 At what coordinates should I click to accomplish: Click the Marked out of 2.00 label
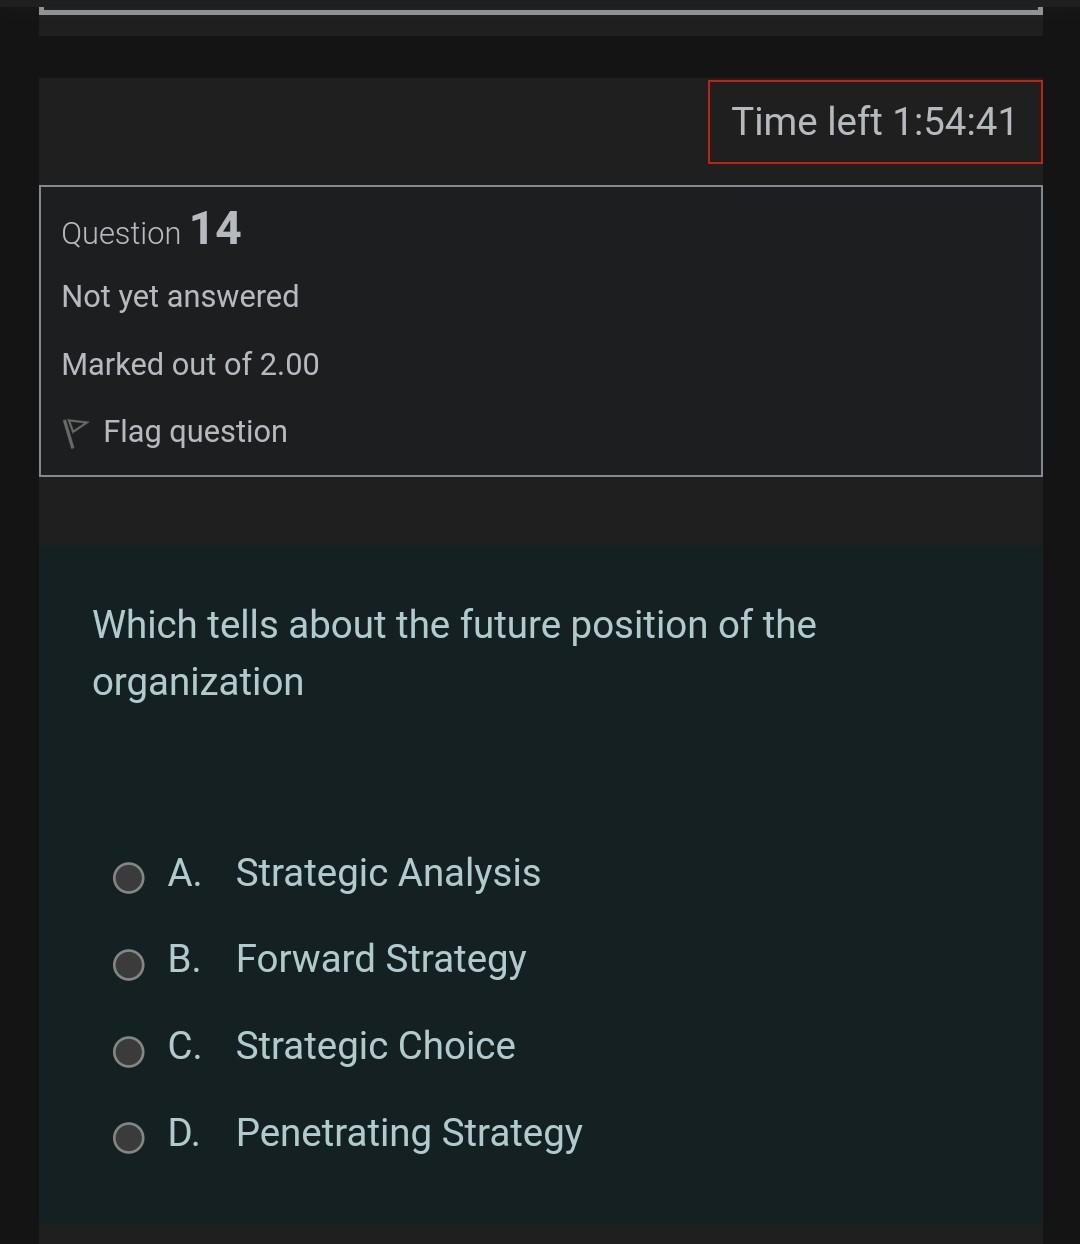pos(190,364)
